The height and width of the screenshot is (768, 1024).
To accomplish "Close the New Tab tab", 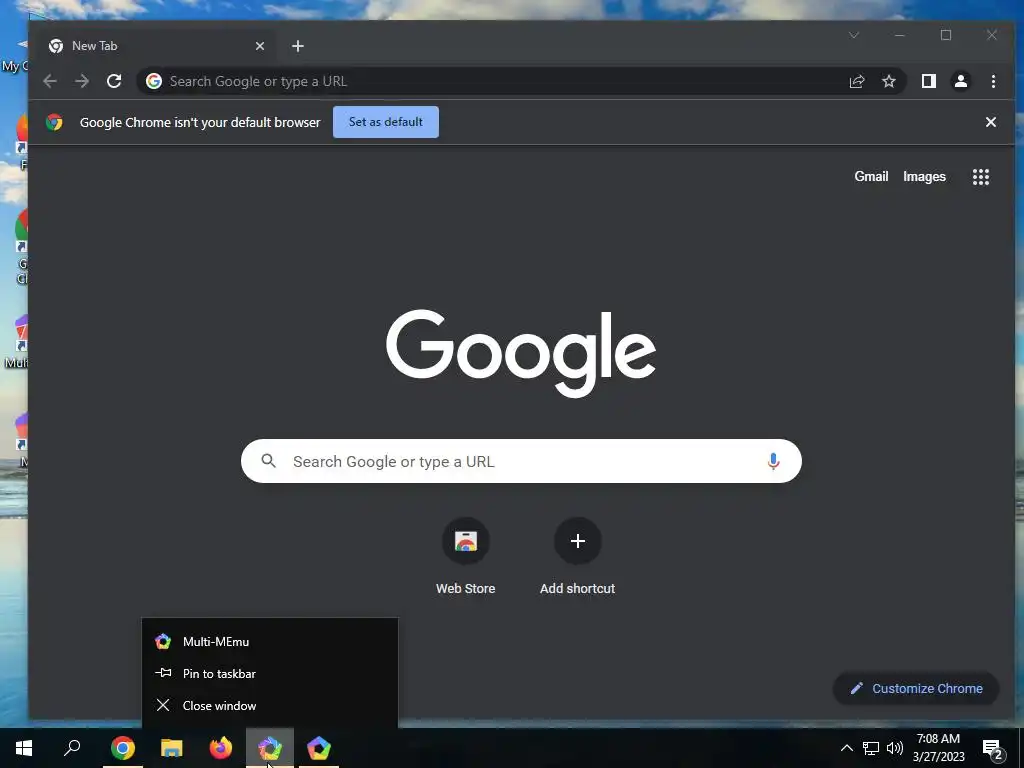I will 260,46.
